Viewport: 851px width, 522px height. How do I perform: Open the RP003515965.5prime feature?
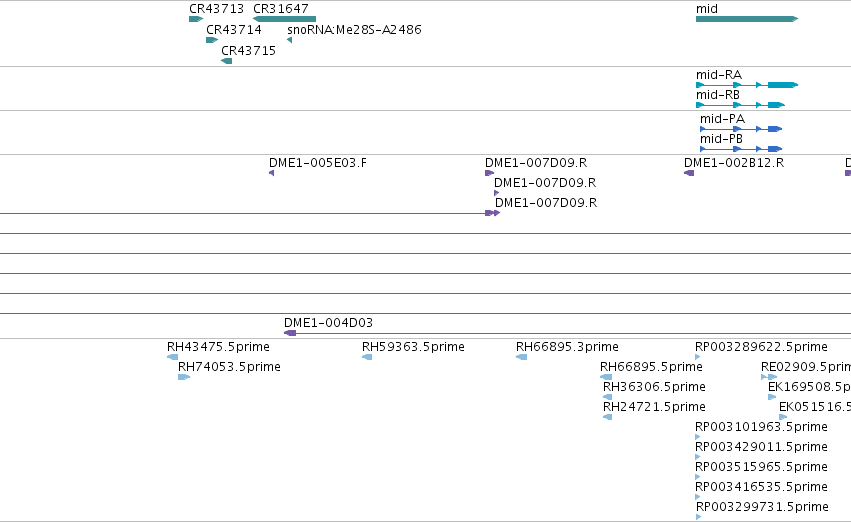697,476
